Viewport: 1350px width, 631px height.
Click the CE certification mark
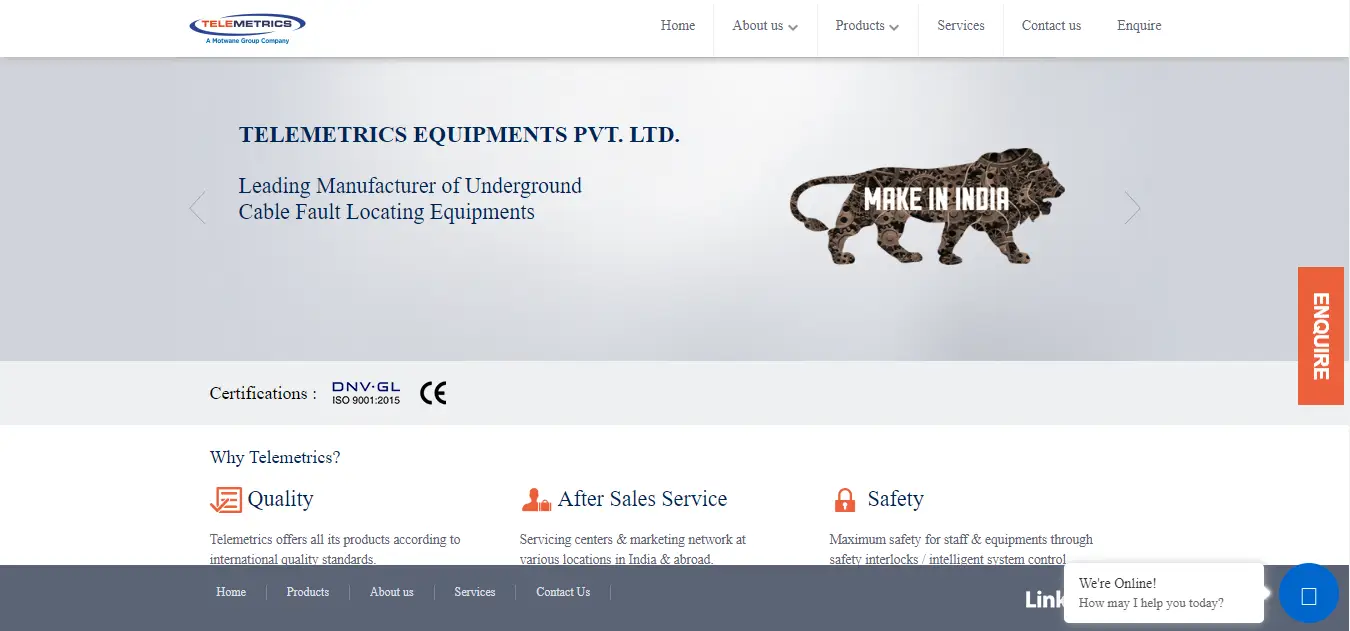433,393
